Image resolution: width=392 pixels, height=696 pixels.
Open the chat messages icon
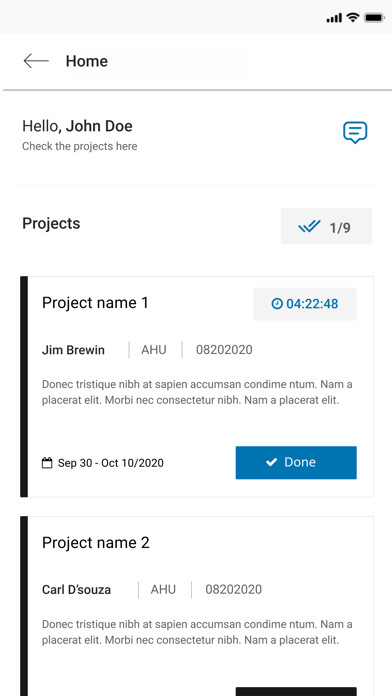point(355,132)
